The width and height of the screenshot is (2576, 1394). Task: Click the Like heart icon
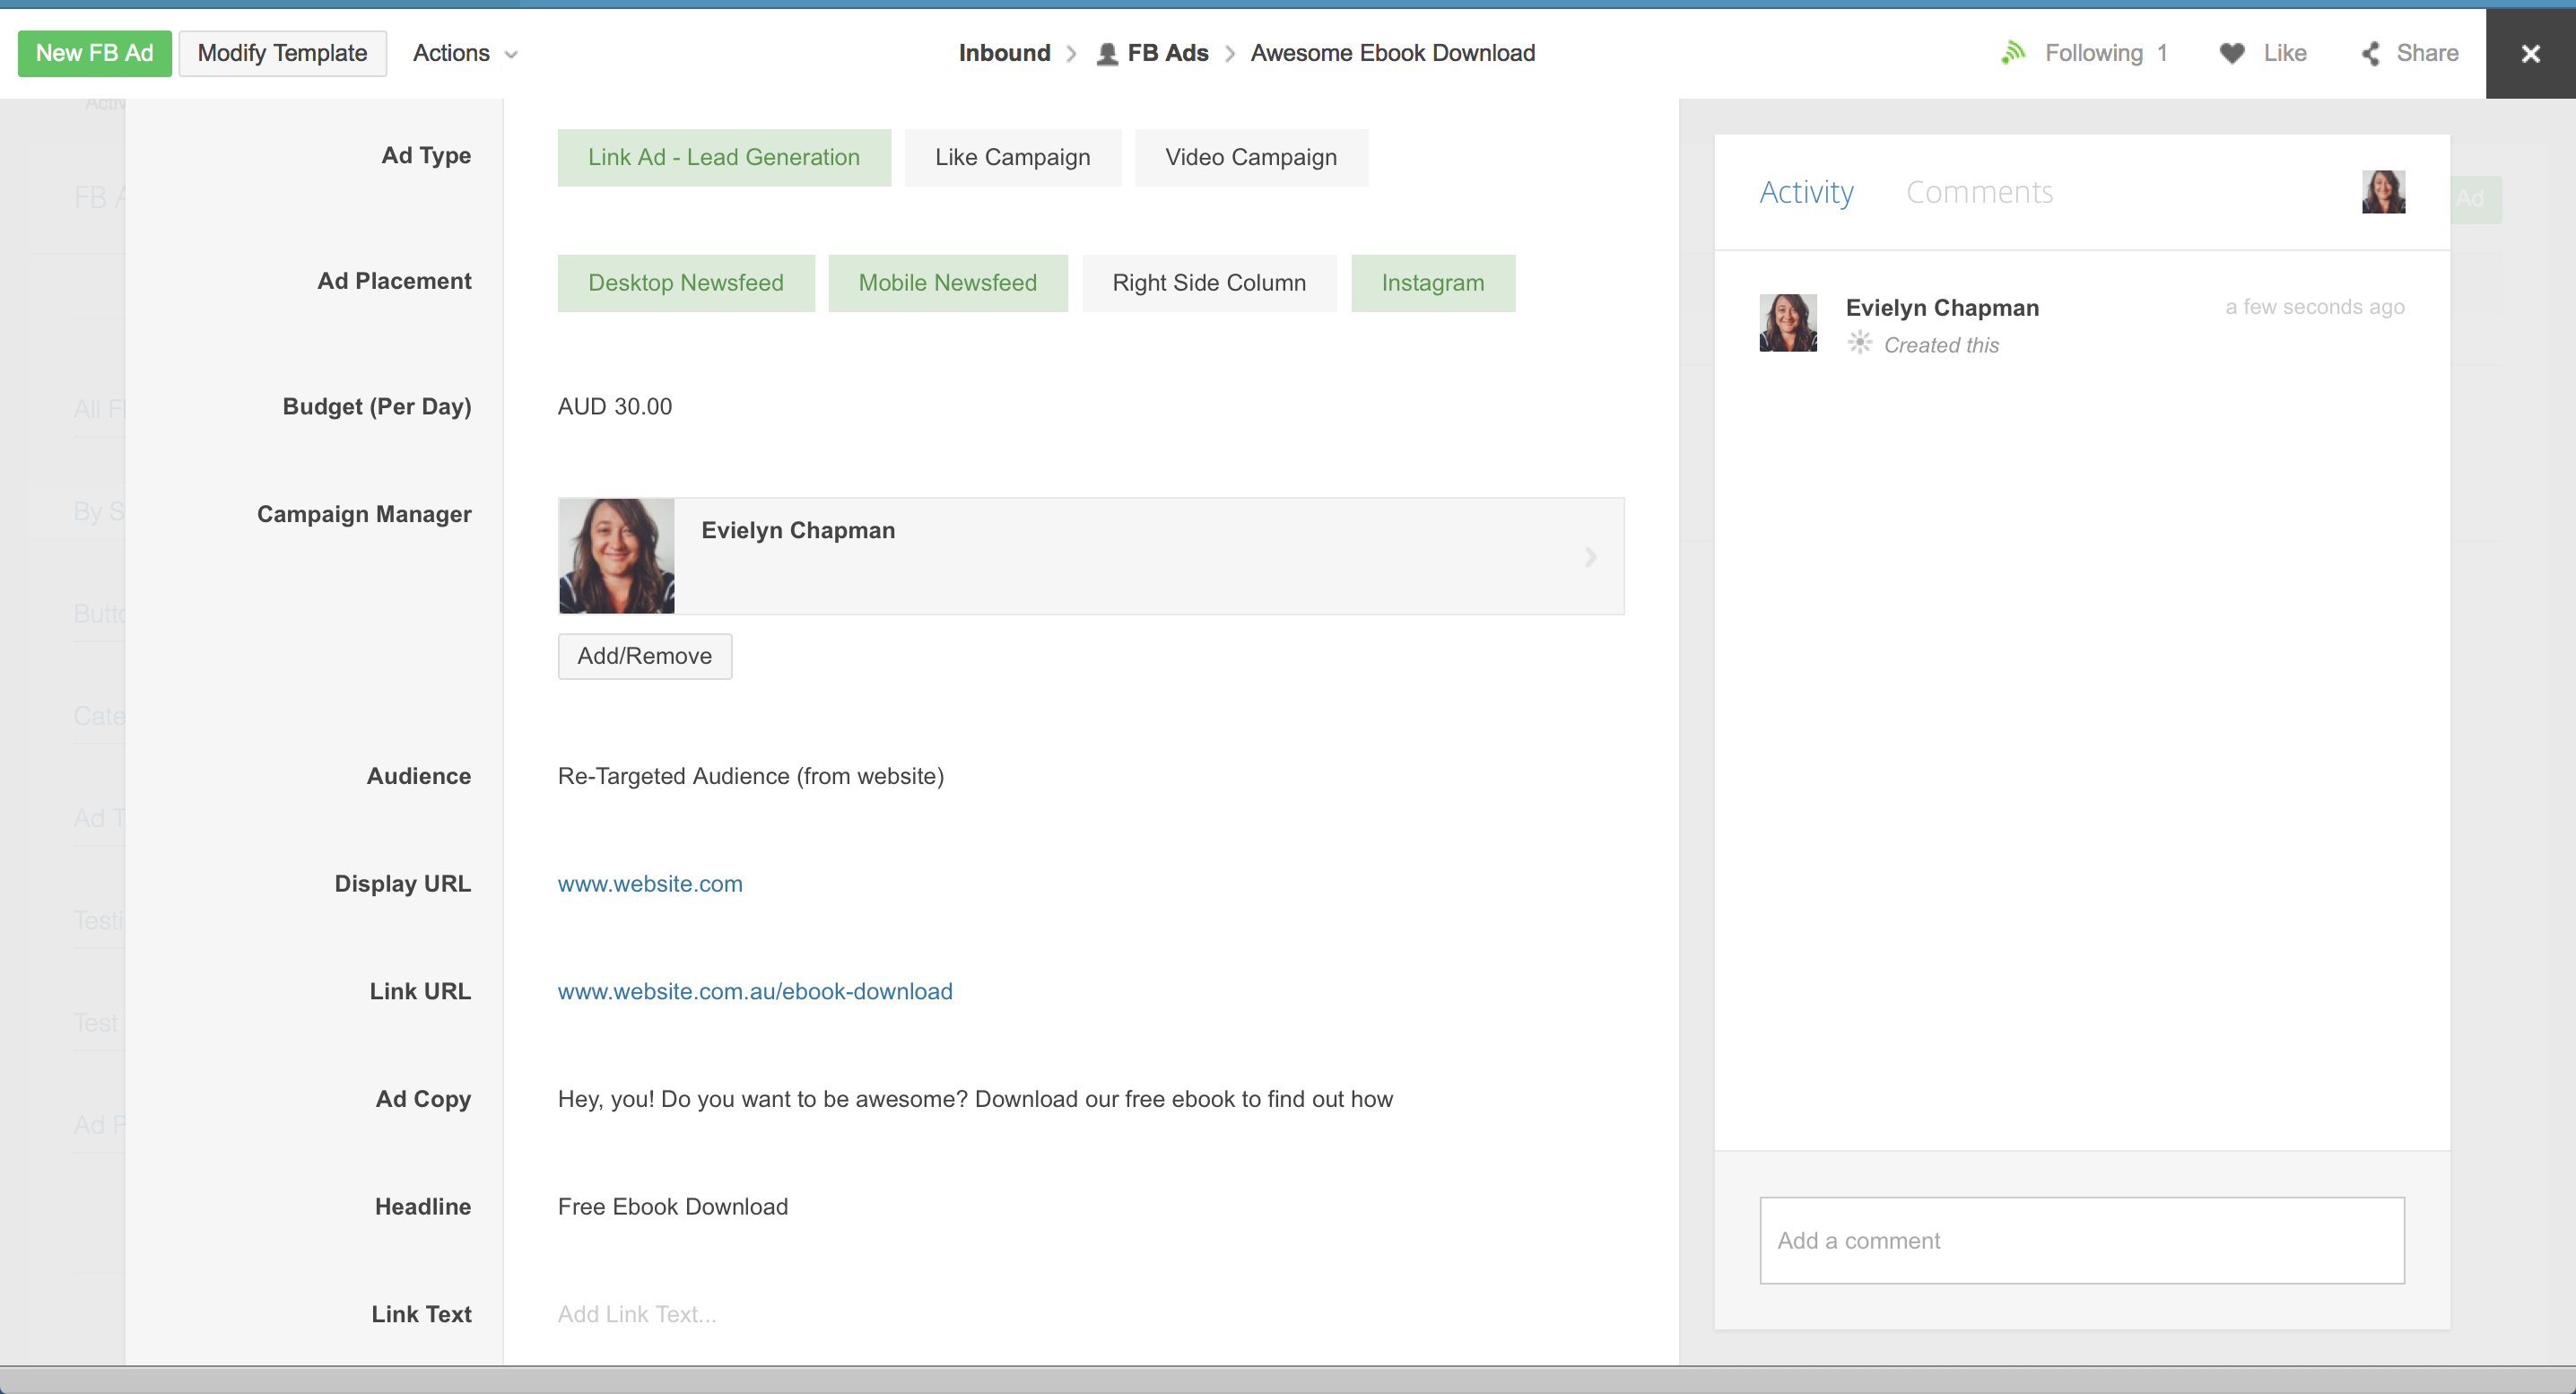point(2232,53)
